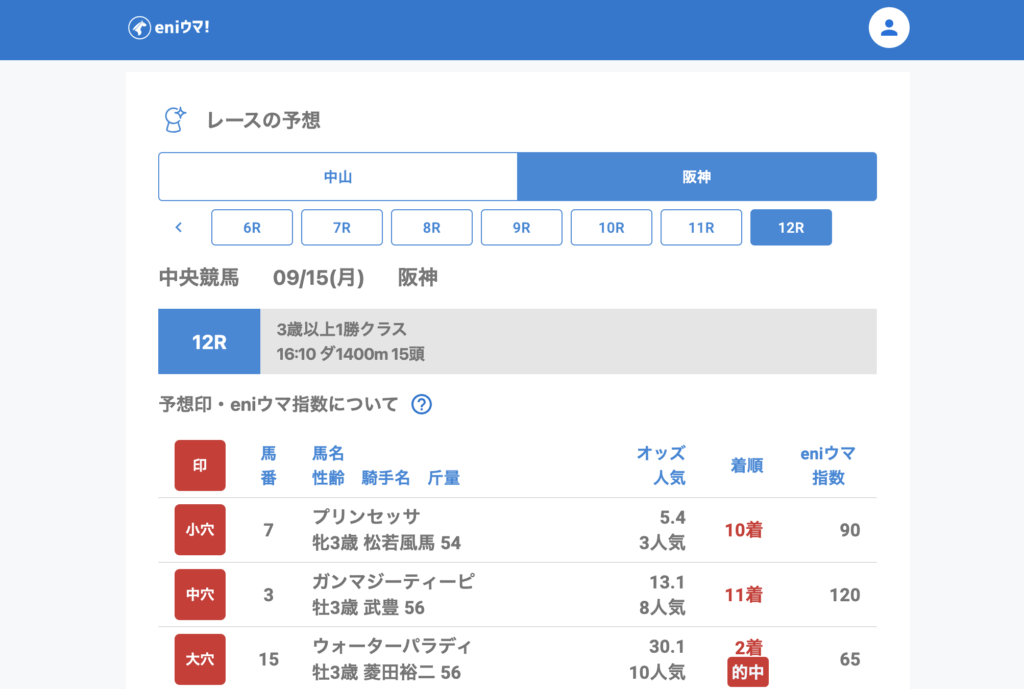Go to race 9R
Image resolution: width=1024 pixels, height=689 pixels.
point(522,227)
